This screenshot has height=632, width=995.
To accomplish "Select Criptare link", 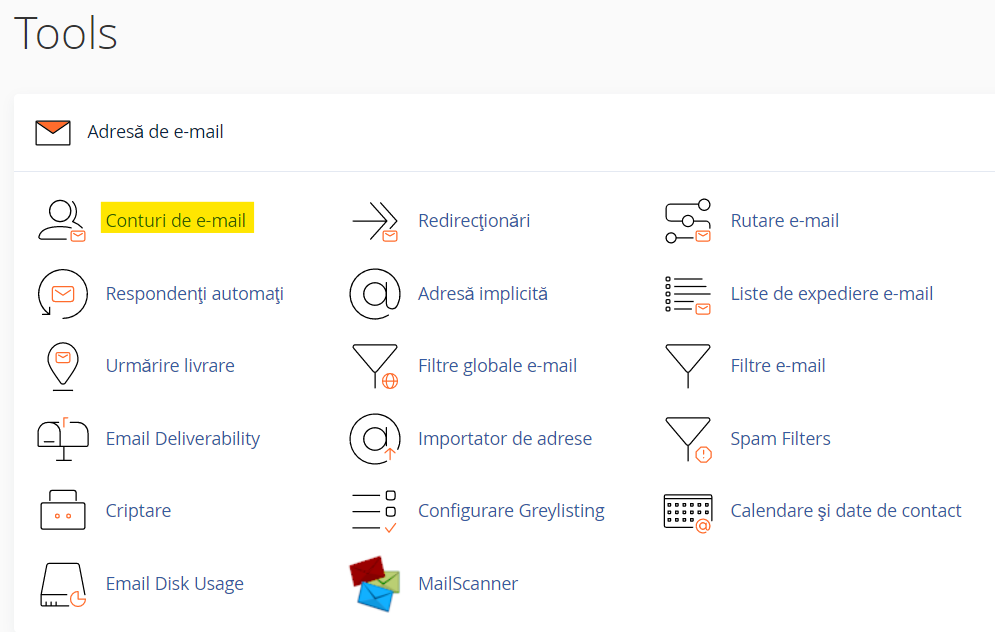I will click(138, 511).
